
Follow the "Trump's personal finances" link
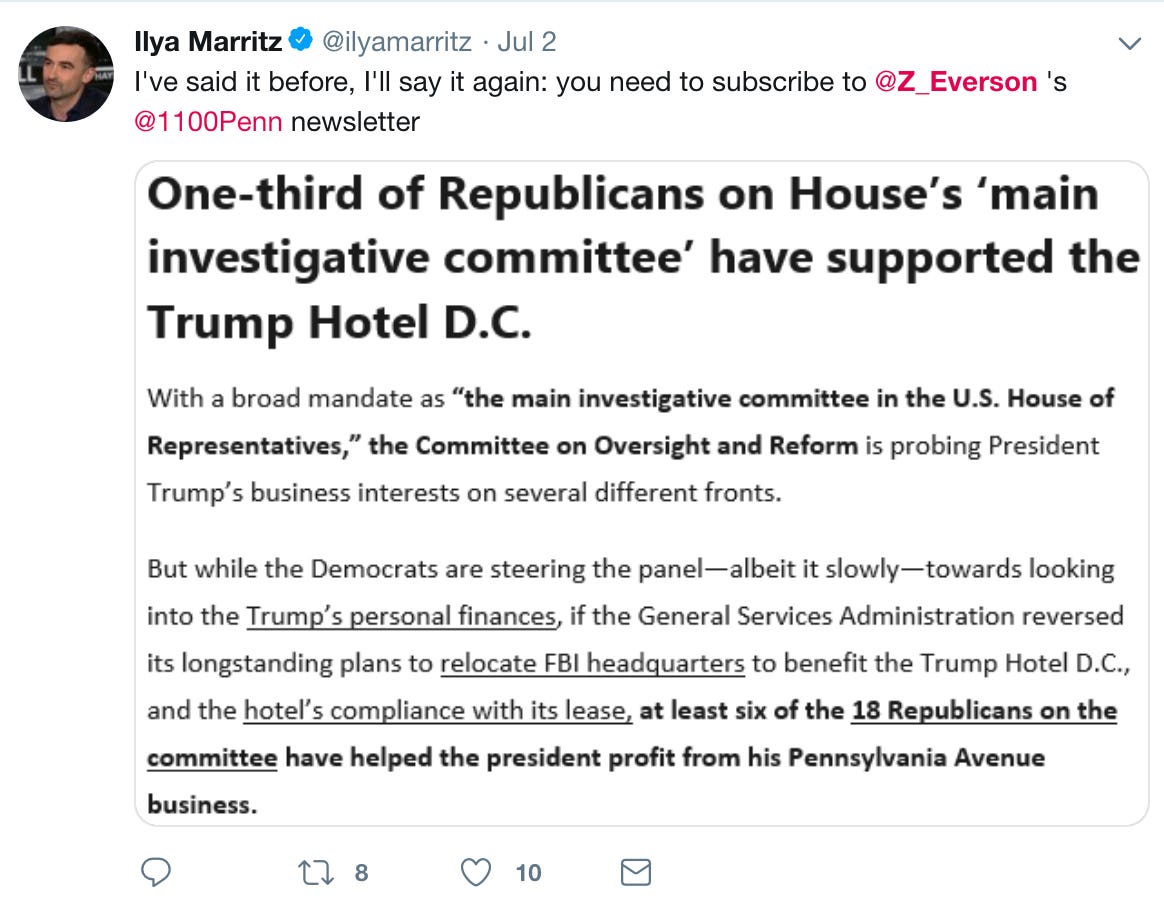pyautogui.click(x=402, y=616)
